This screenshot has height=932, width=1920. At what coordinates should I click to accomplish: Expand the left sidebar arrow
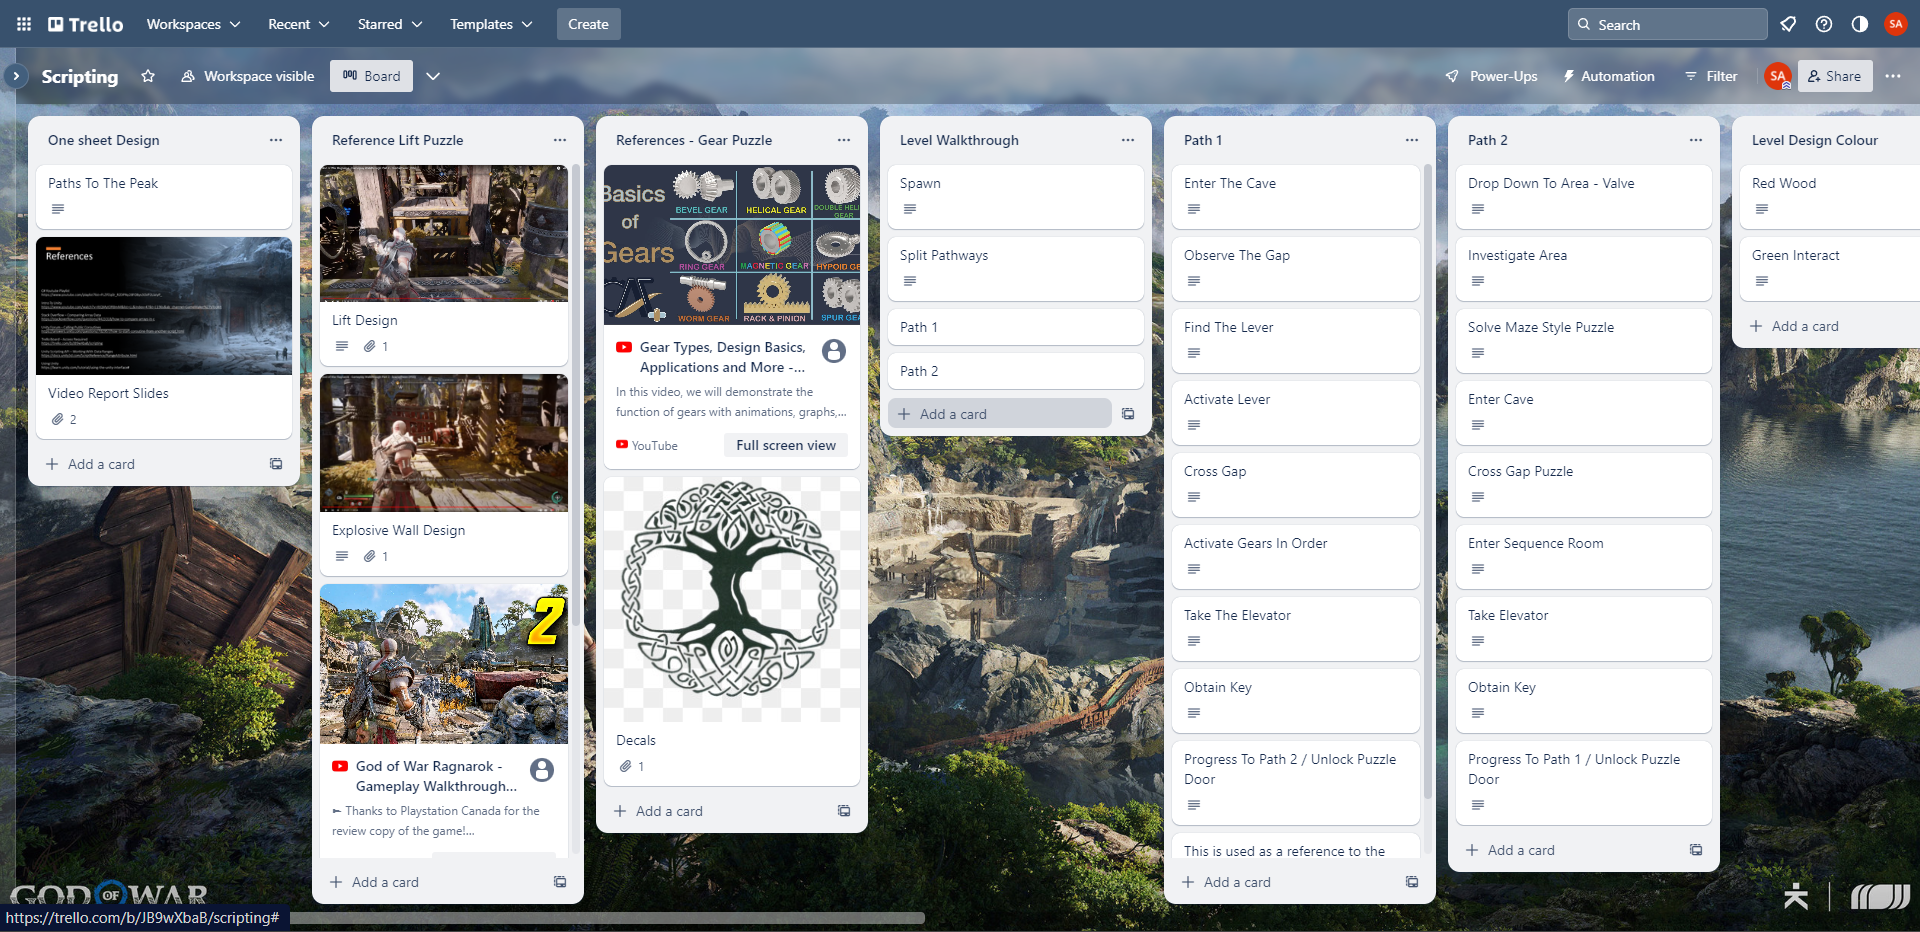16,76
